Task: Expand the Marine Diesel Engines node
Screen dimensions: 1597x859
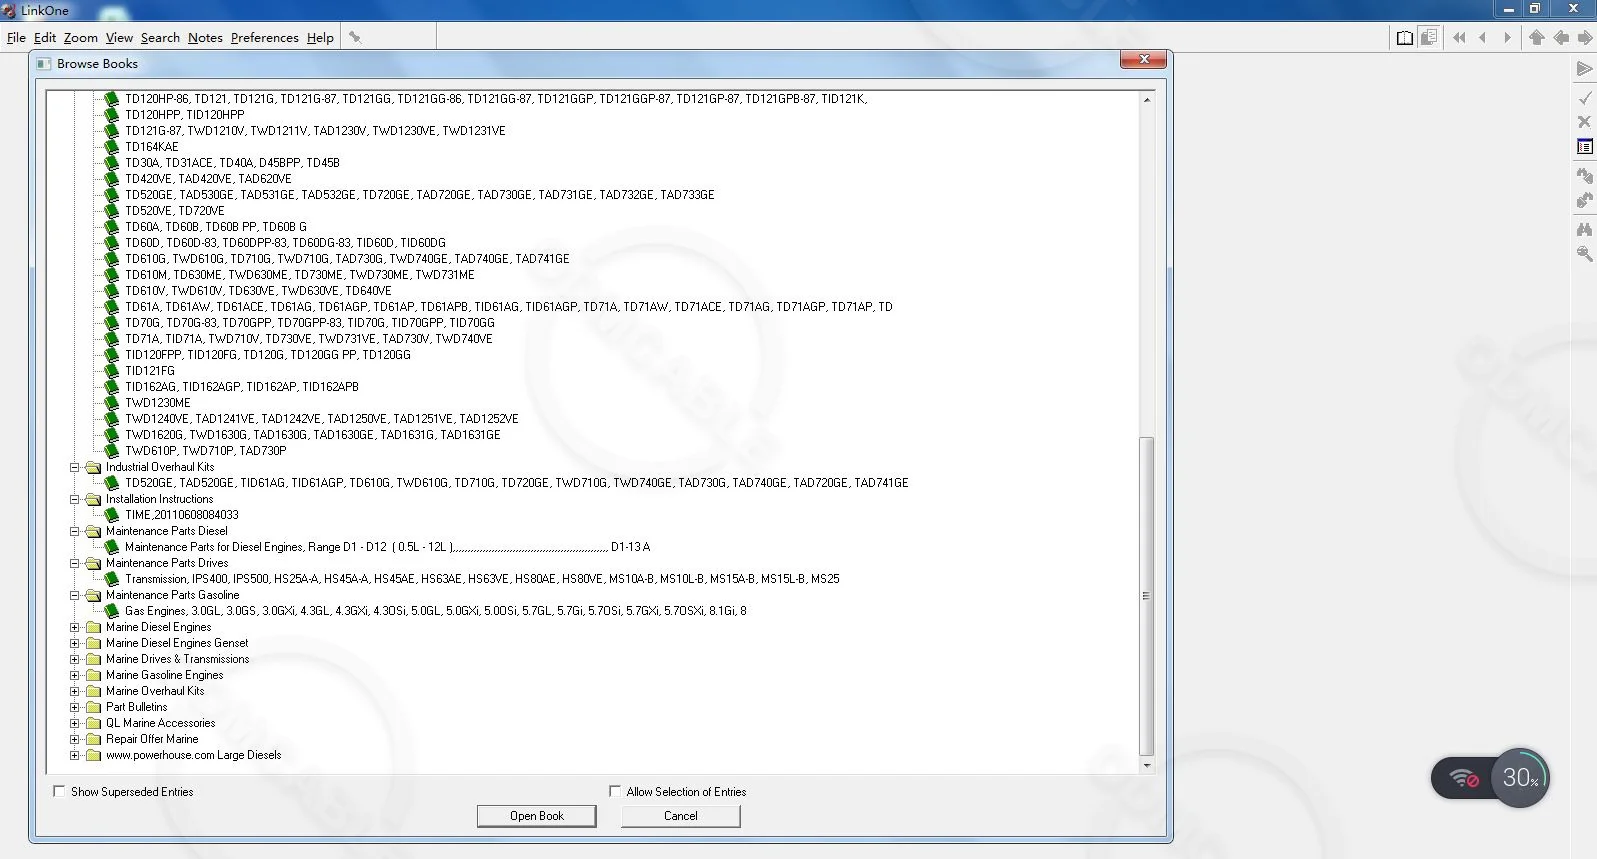Action: pos(74,627)
